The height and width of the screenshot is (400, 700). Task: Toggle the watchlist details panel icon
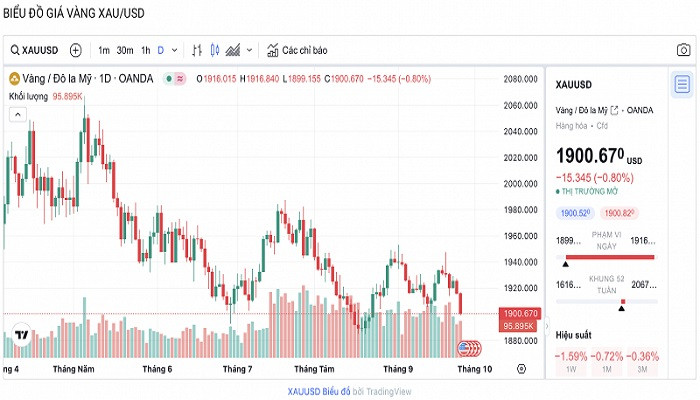coord(681,84)
